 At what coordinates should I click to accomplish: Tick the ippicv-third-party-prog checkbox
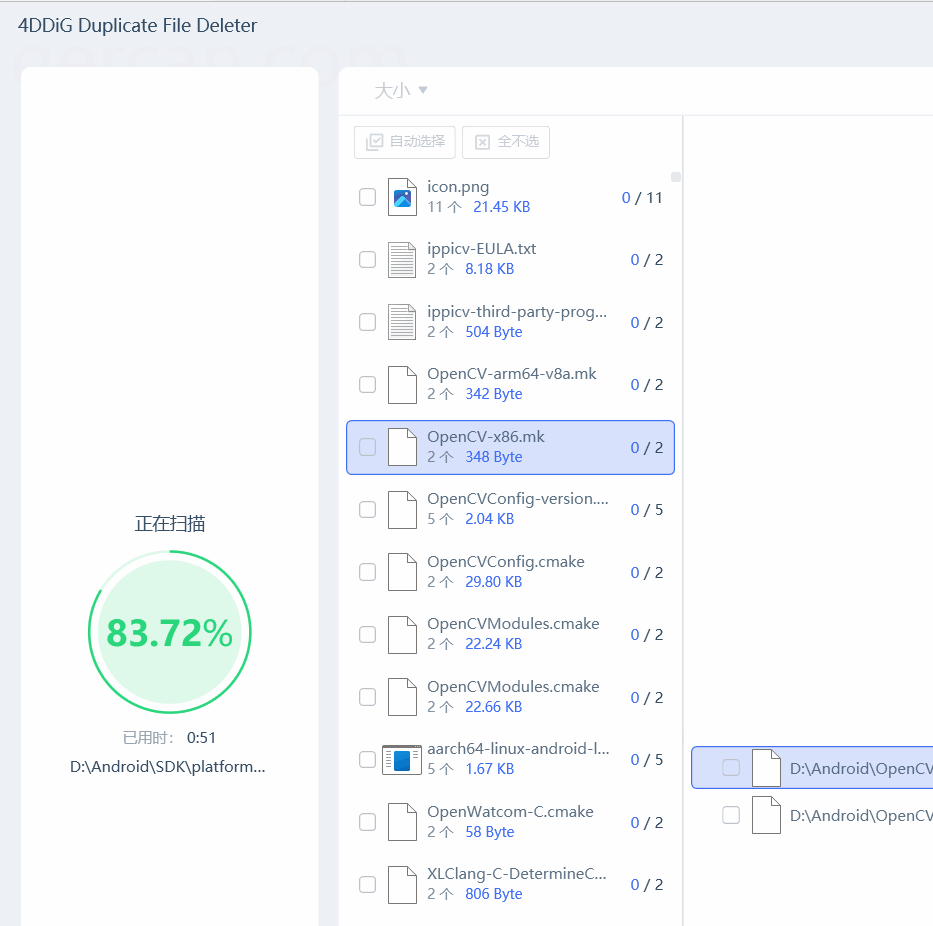[368, 322]
